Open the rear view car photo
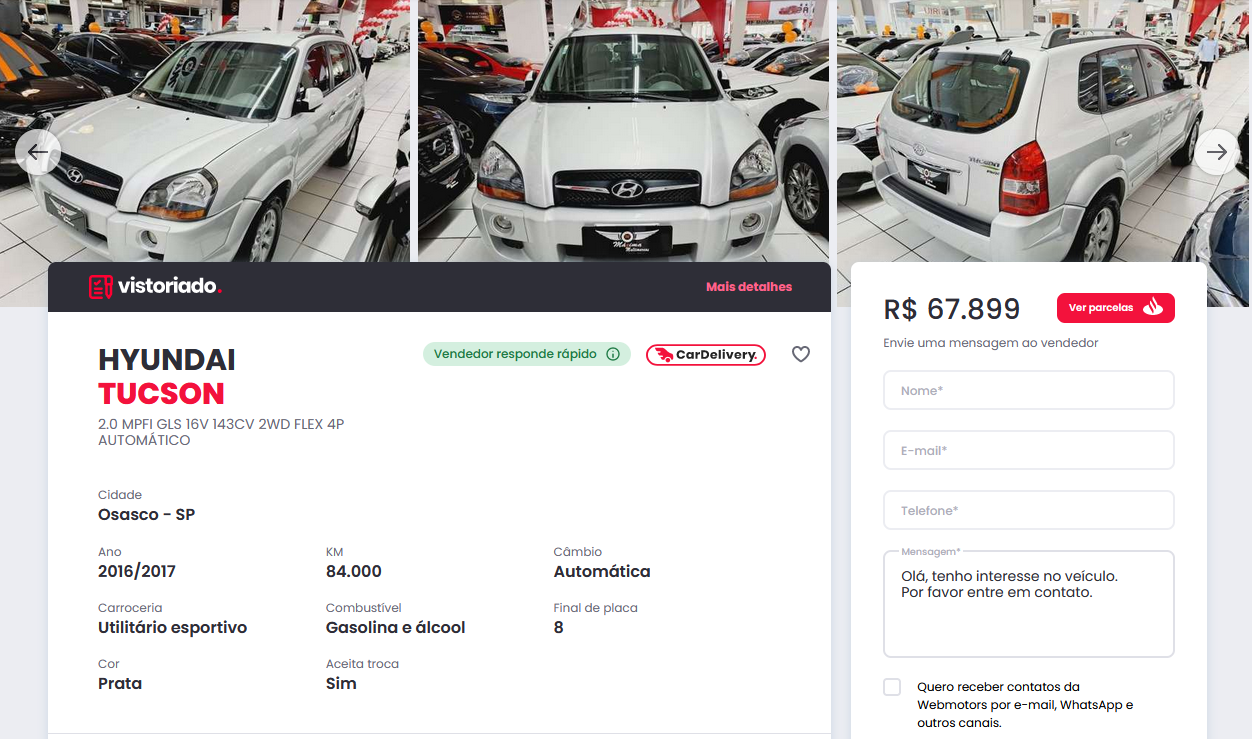Screen dimensions: 1252x739 click(x=1044, y=131)
